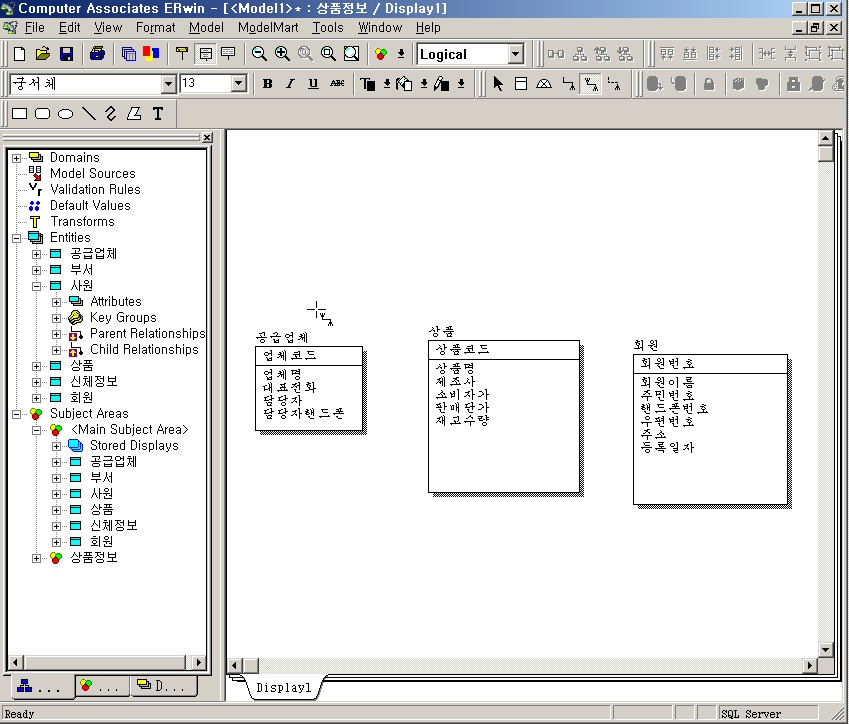Pick the rounded rectangle drawing shape
Image resolution: width=849 pixels, height=724 pixels.
click(42, 114)
